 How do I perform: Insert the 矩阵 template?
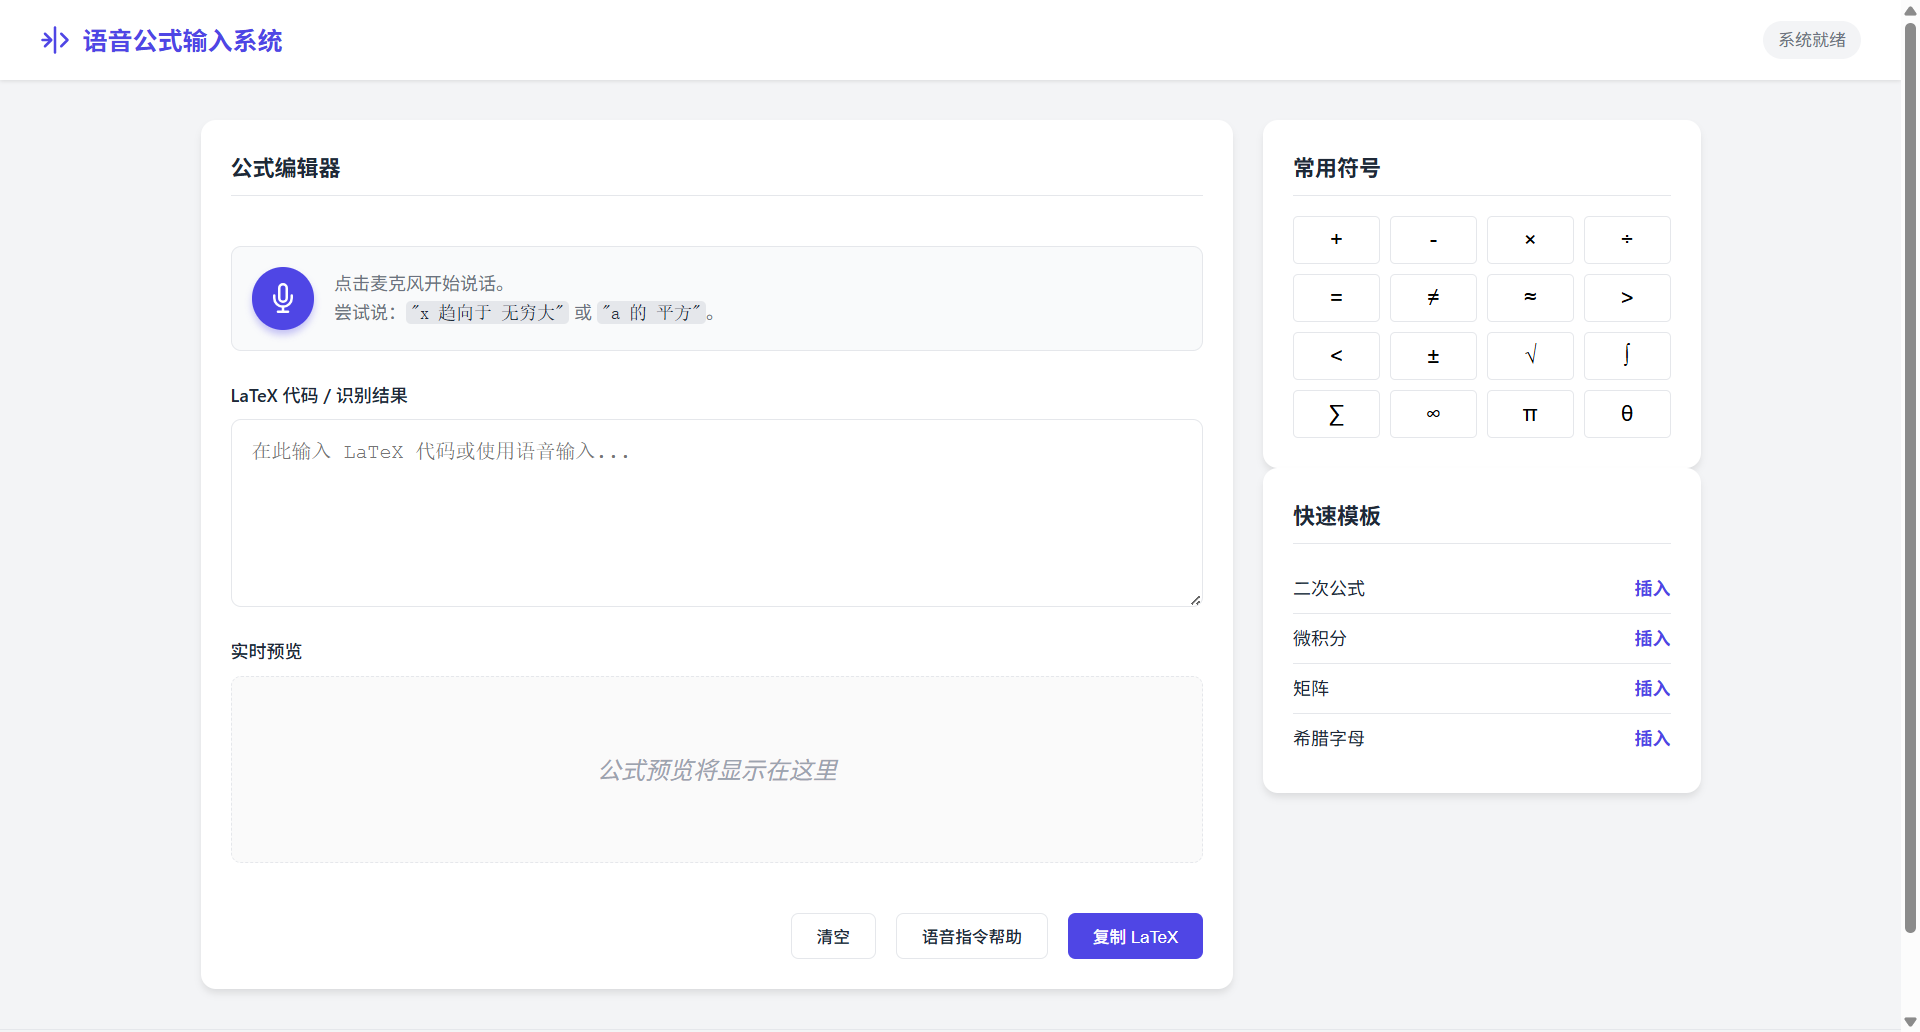point(1650,688)
